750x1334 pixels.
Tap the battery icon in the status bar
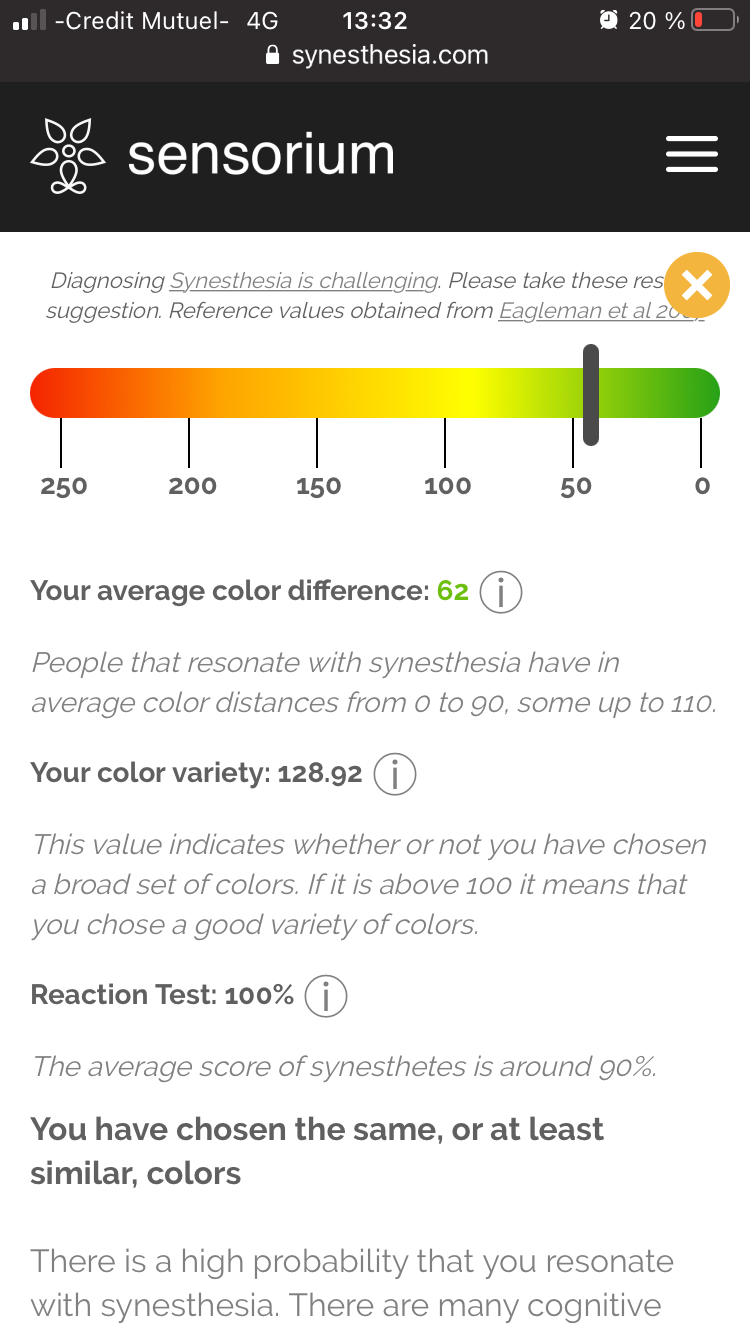713,20
